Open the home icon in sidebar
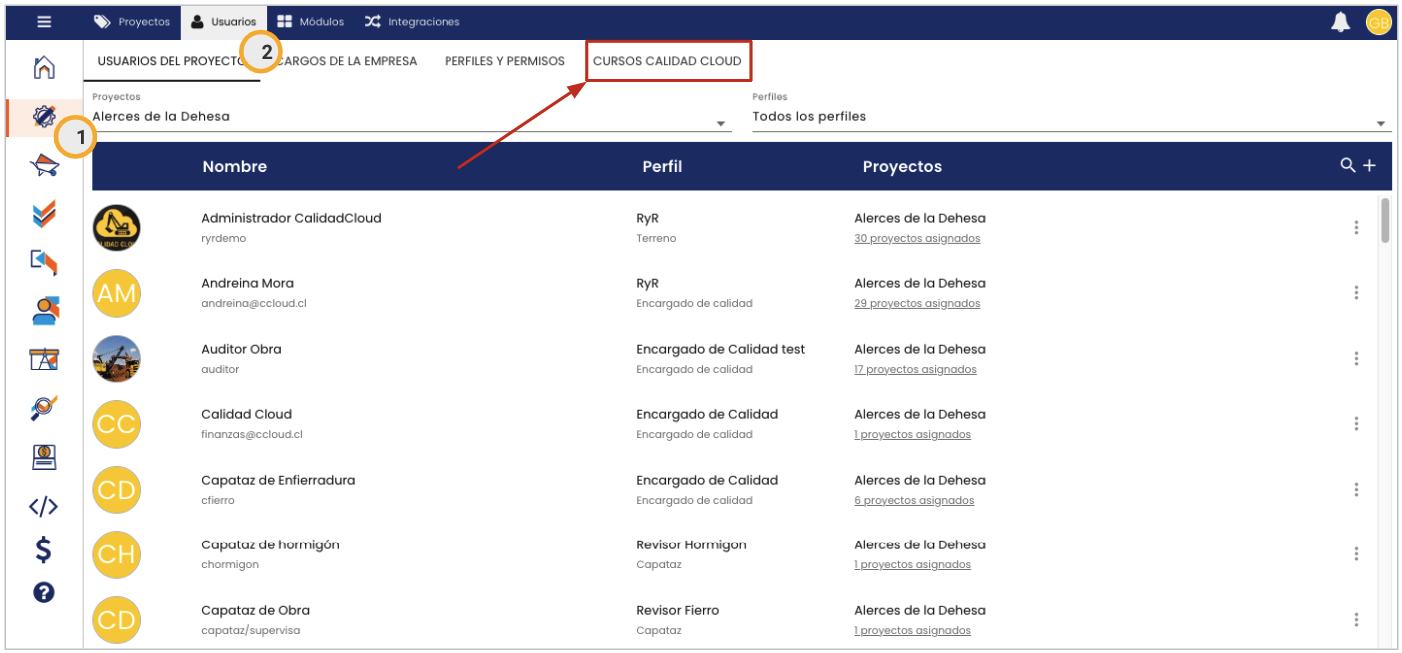Image resolution: width=1402 pixels, height=653 pixels. tap(44, 68)
